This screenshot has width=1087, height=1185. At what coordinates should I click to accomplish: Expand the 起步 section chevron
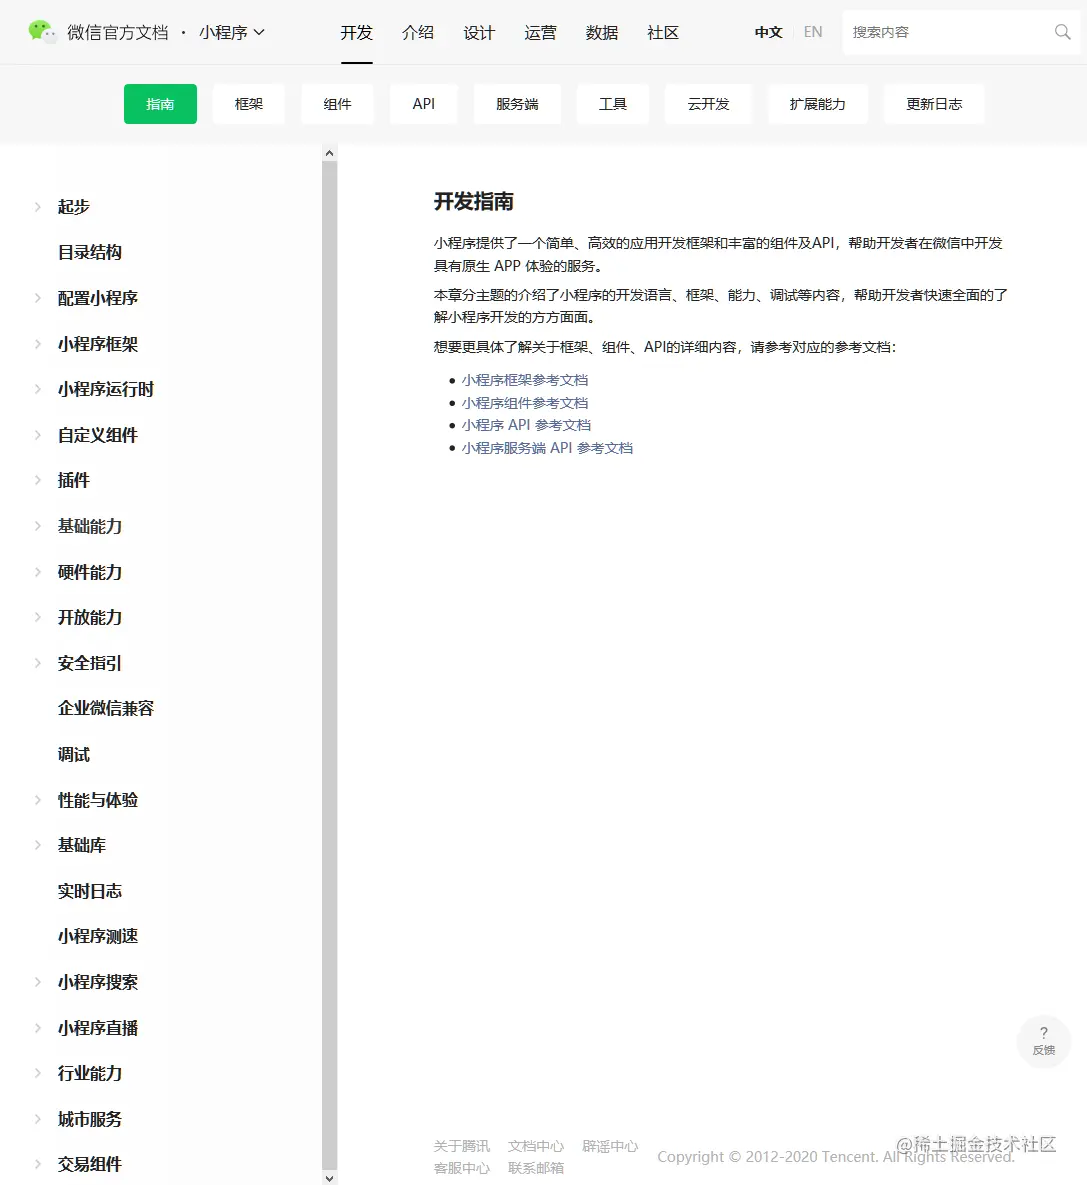pos(38,206)
